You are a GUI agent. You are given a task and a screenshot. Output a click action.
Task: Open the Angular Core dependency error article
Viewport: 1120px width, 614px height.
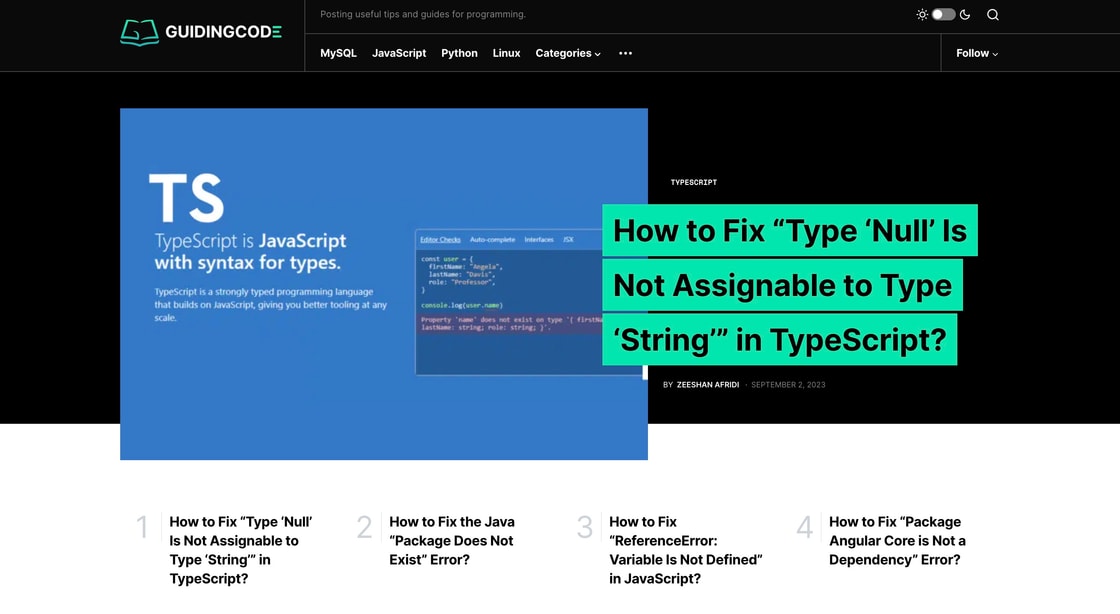[897, 540]
